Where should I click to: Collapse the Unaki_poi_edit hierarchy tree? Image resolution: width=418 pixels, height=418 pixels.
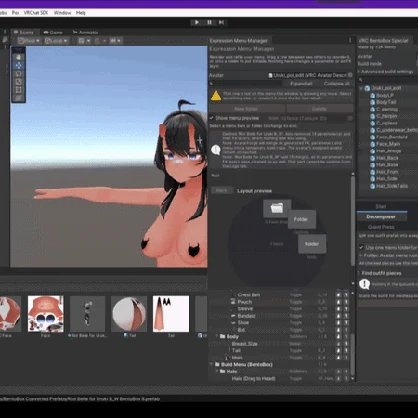click(x=361, y=88)
